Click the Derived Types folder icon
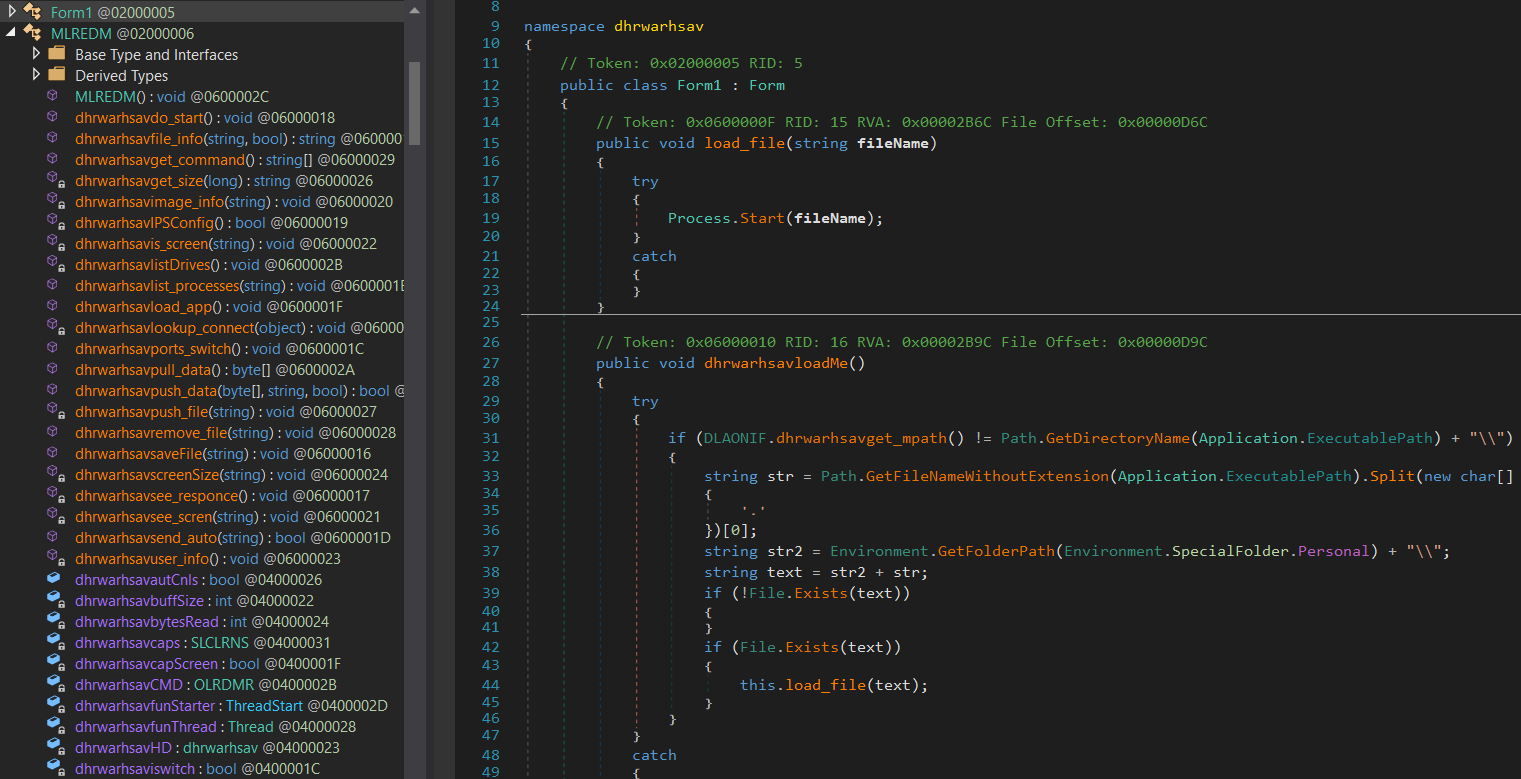1521x779 pixels. coord(57,75)
